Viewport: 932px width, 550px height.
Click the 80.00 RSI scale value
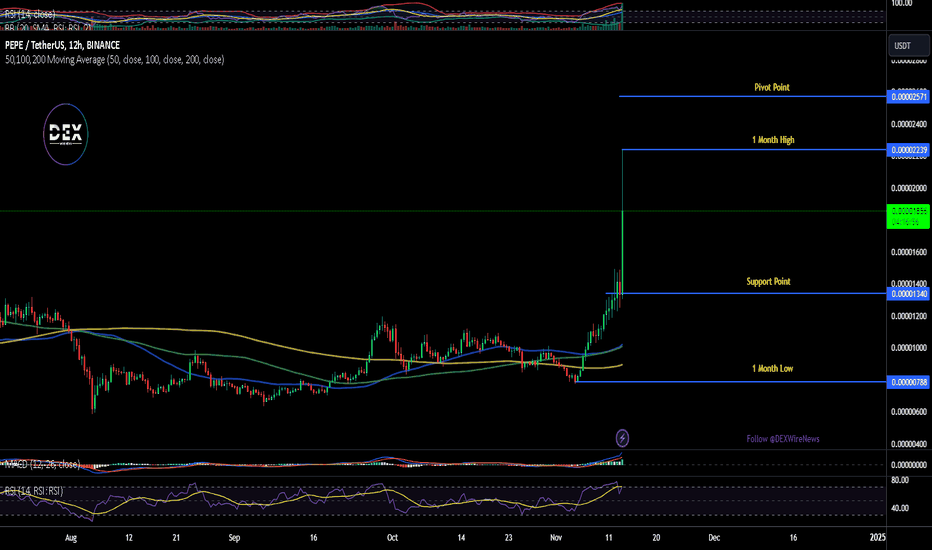(x=899, y=480)
